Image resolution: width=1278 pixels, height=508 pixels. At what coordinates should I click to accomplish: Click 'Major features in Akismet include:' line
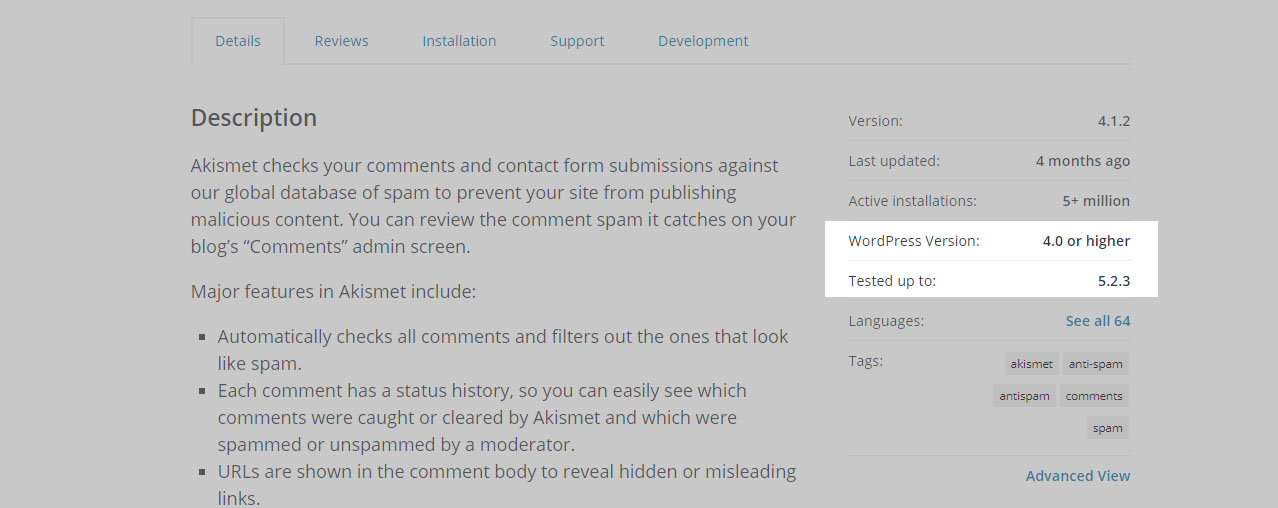click(334, 292)
